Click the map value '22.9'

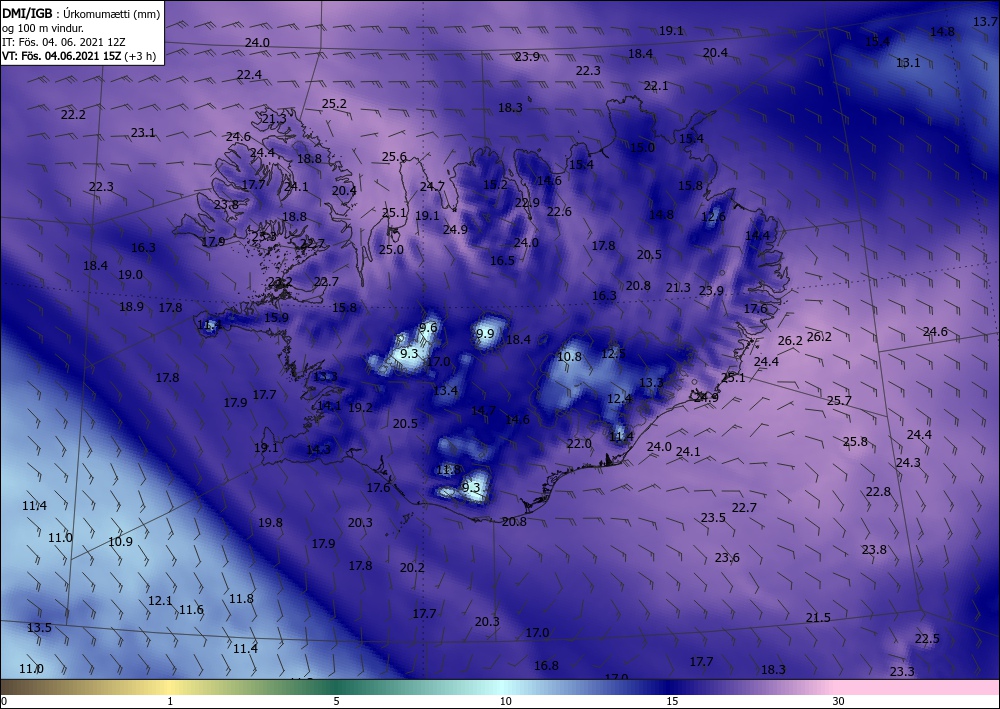527,203
